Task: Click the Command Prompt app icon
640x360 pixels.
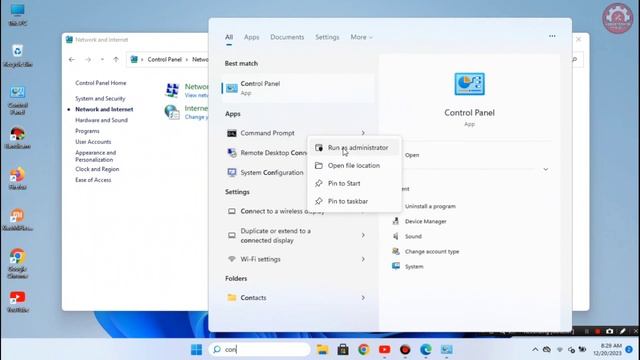Action: point(231,133)
